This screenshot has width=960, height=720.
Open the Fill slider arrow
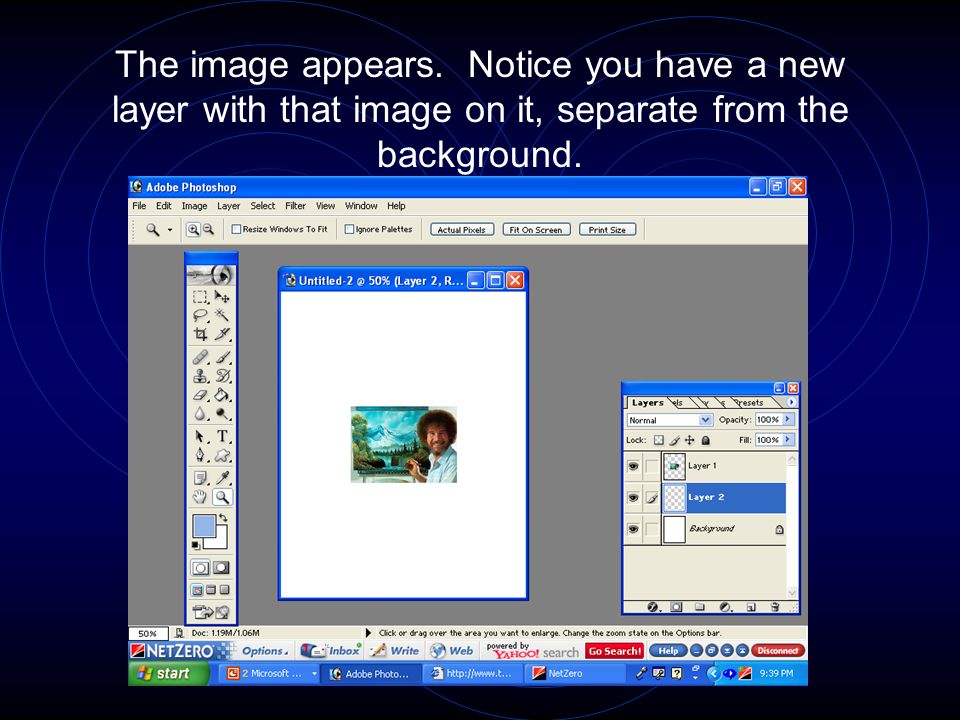[x=788, y=440]
